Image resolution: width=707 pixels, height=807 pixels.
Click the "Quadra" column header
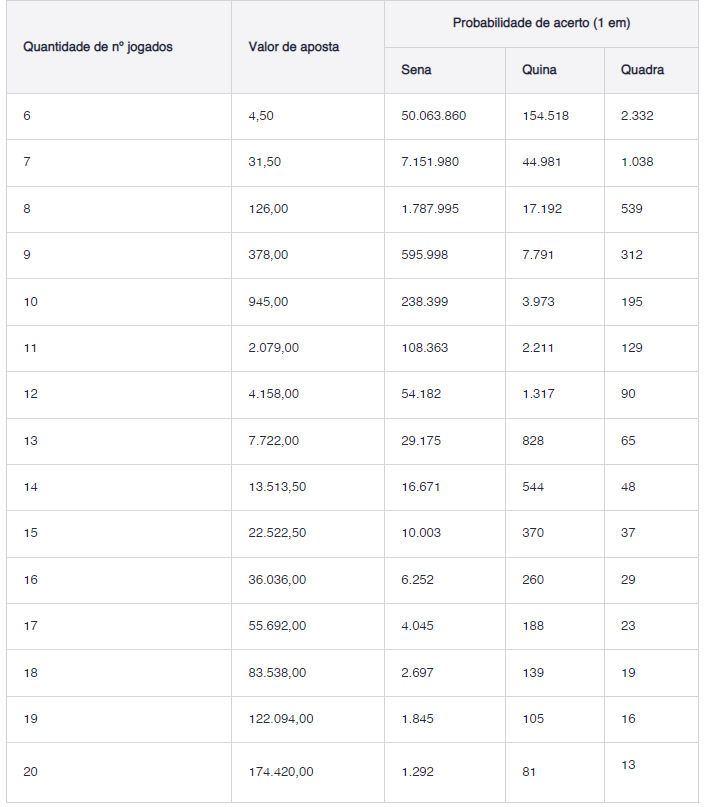642,70
